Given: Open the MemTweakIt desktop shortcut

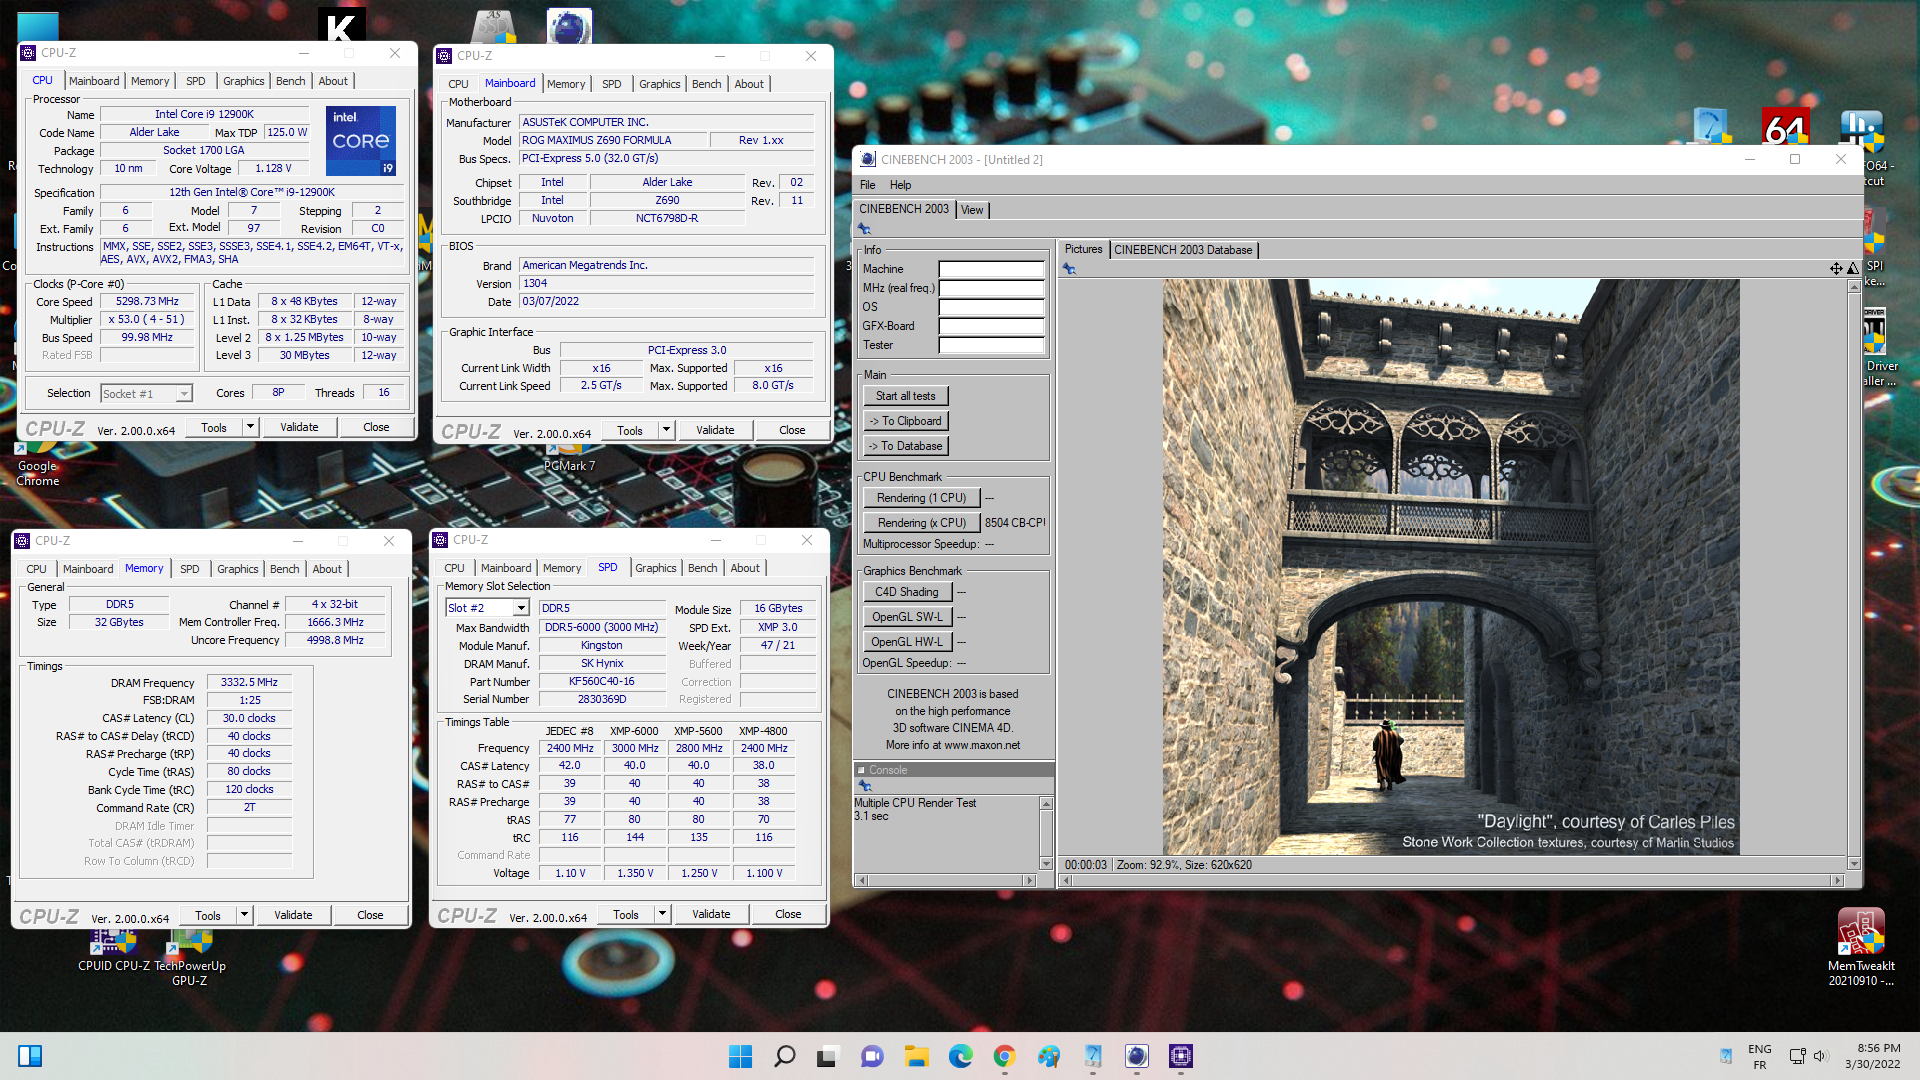Looking at the screenshot, I should point(1861,948).
